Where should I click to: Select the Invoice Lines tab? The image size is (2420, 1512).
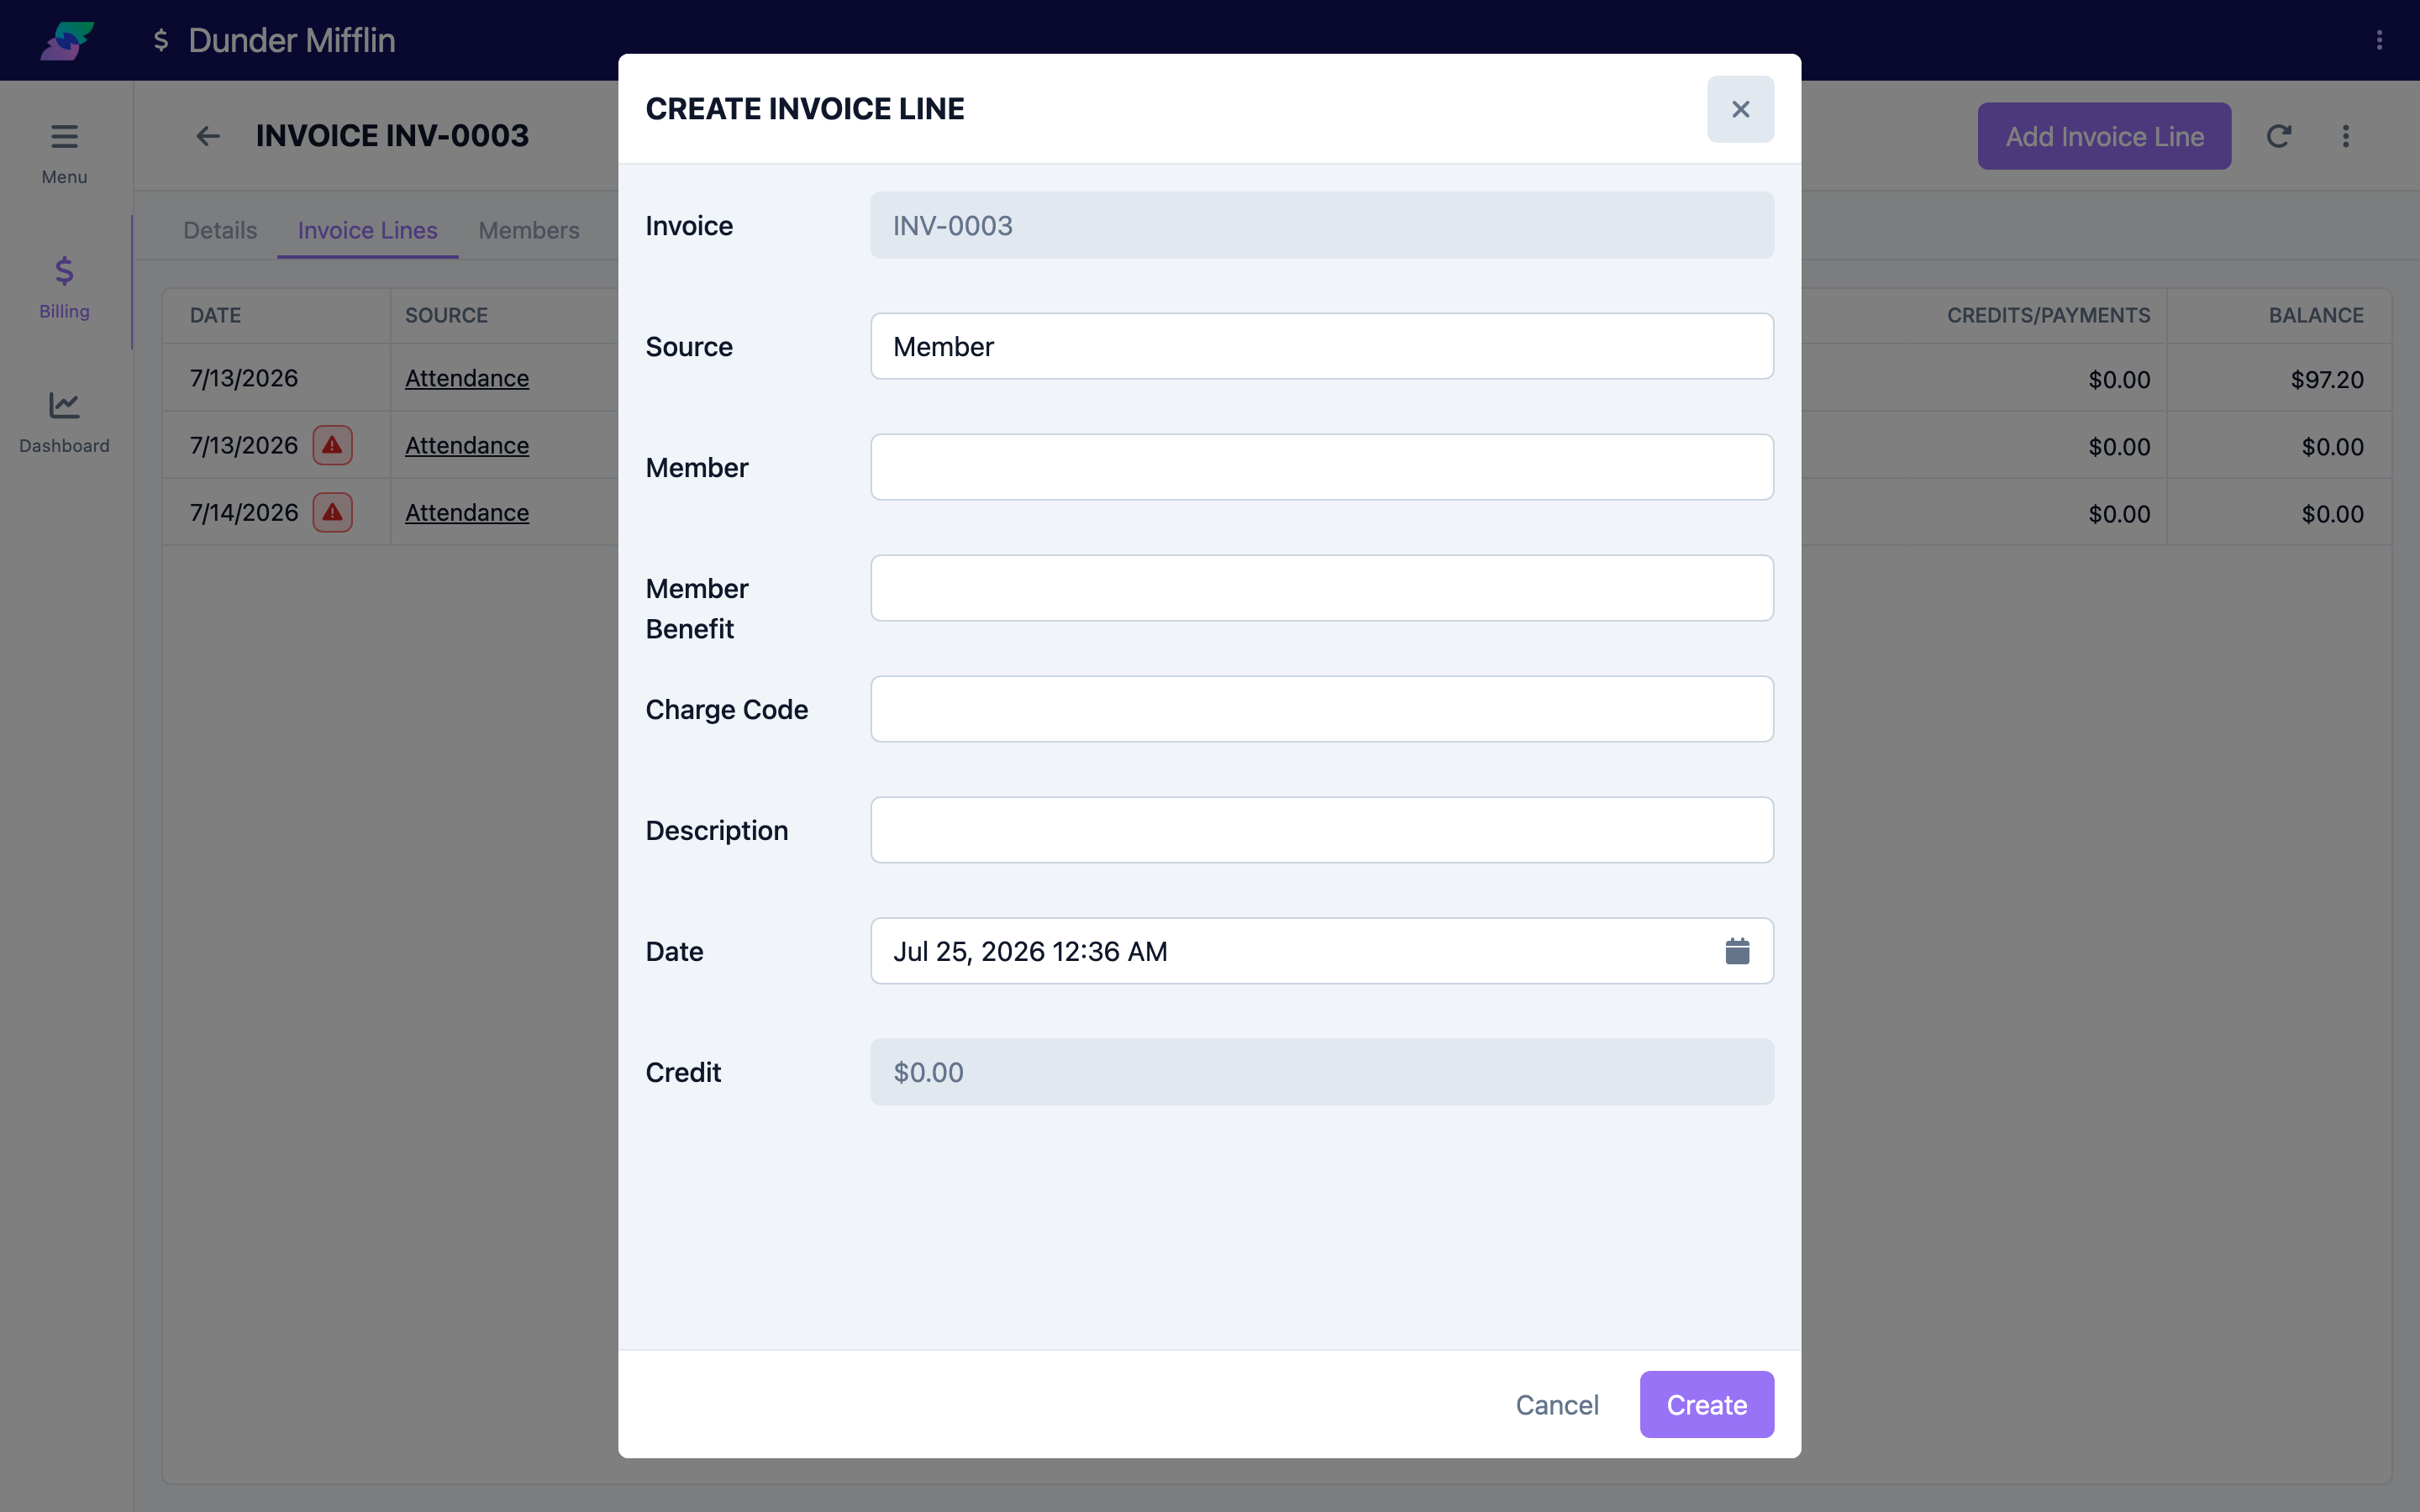point(367,230)
